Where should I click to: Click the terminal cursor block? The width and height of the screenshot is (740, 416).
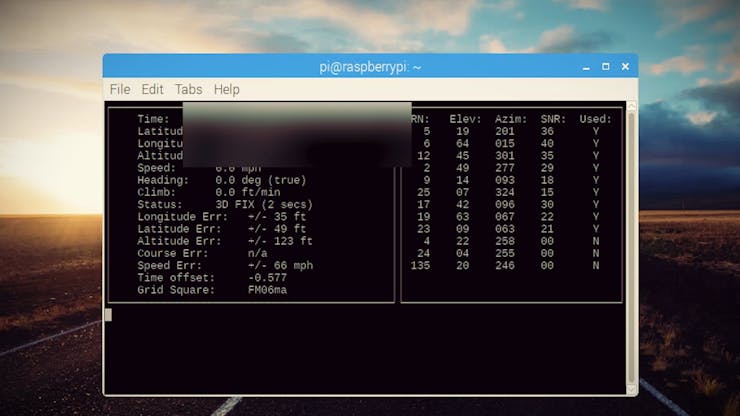pyautogui.click(x=109, y=314)
